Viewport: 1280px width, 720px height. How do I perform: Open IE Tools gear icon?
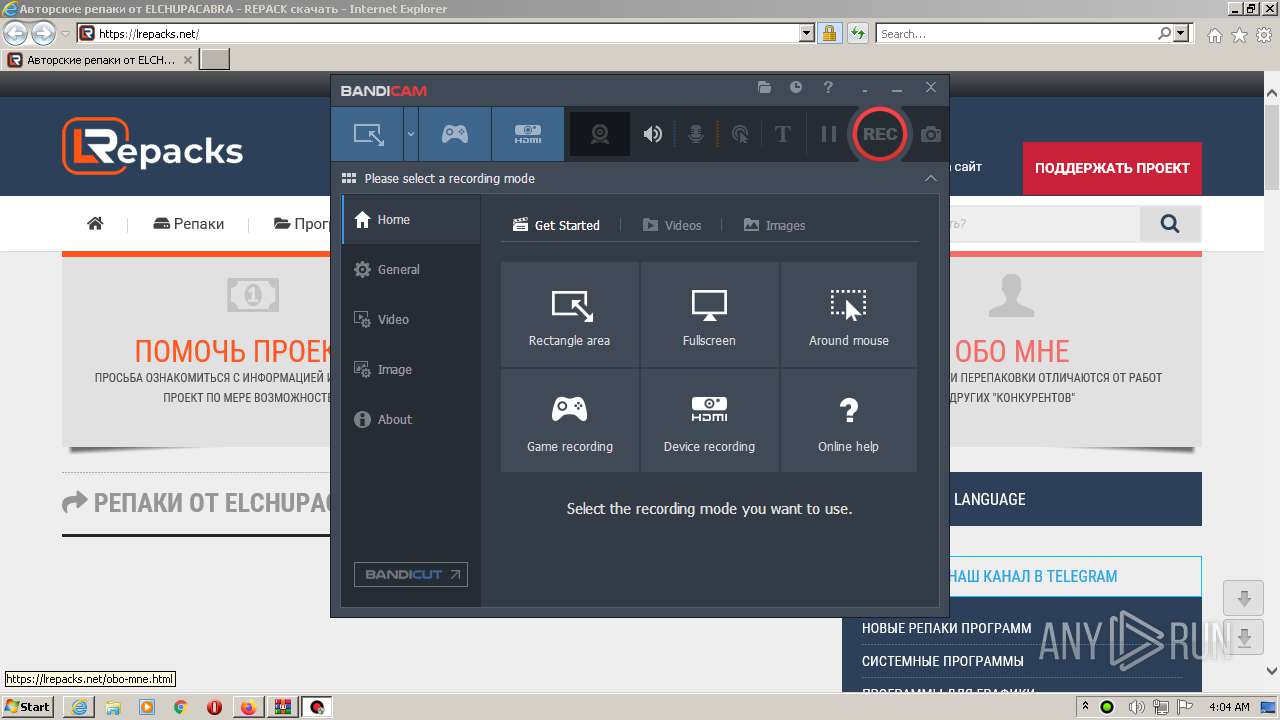[1264, 34]
